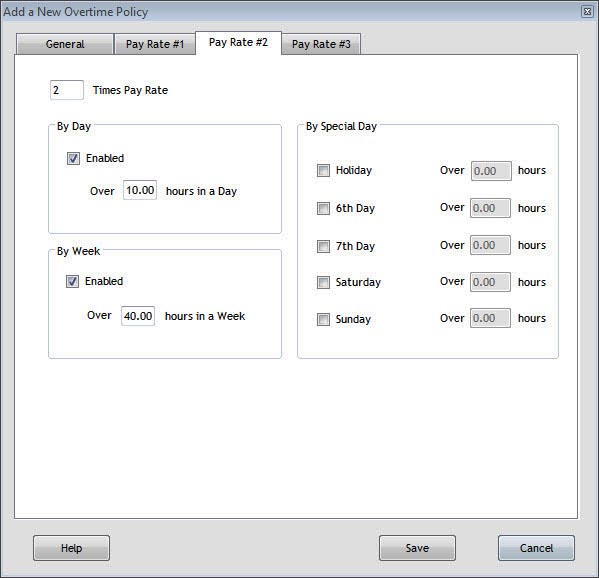Check the Sunday checkbox
This screenshot has height=578, width=599.
coord(324,319)
